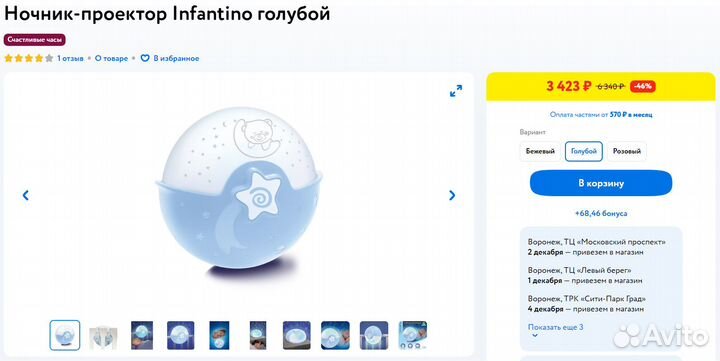
Task: Show next product image with right arrow
Action: 452,195
